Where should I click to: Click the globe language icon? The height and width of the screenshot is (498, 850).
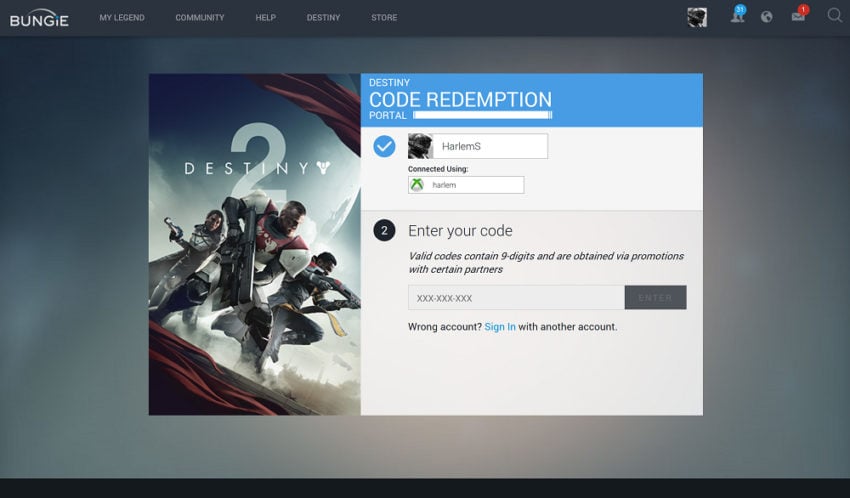point(767,17)
